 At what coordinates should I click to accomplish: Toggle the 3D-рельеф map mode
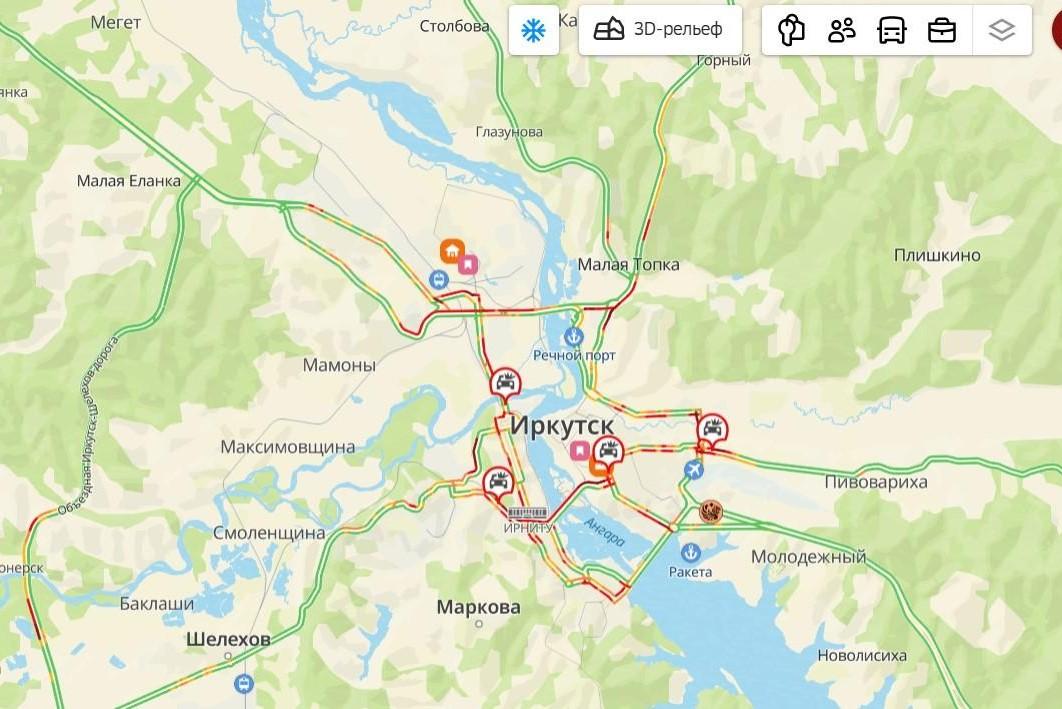[660, 30]
